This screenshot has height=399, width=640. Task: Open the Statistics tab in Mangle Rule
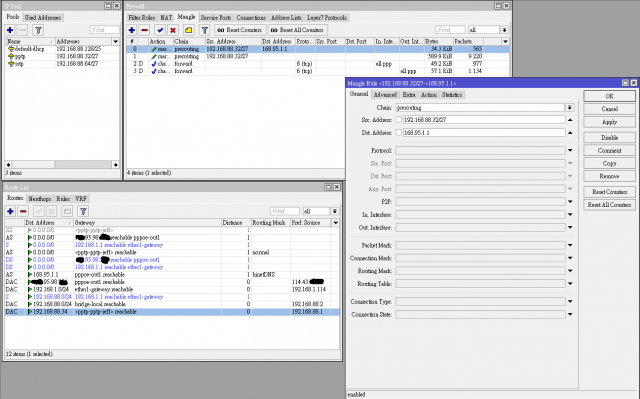coord(452,95)
